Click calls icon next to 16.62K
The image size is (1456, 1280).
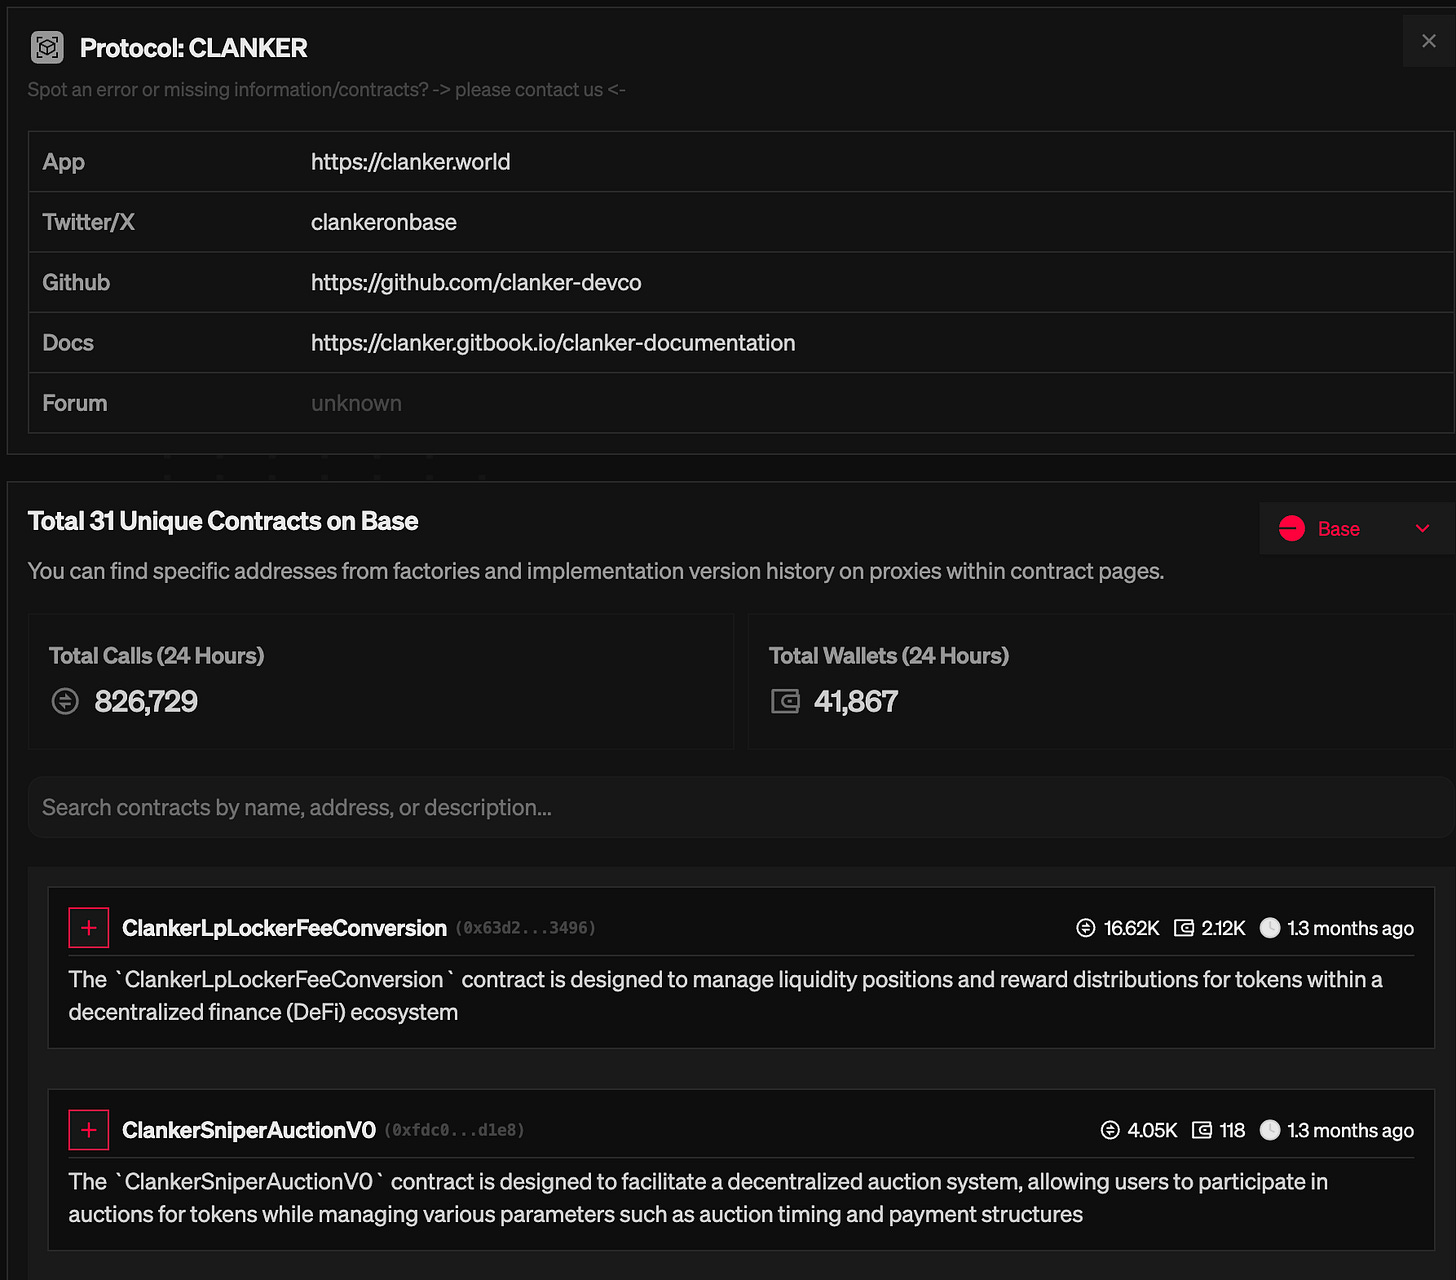(1086, 928)
